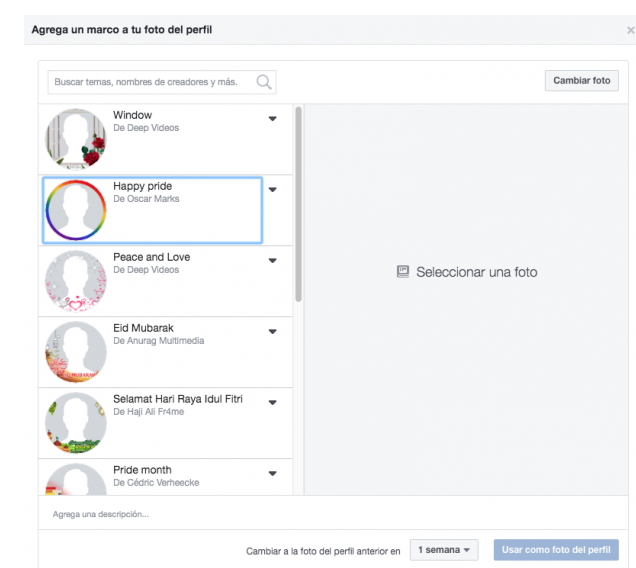Image resolution: width=636 pixels, height=568 pixels.
Task: Click the frame search input field
Action: 150,82
